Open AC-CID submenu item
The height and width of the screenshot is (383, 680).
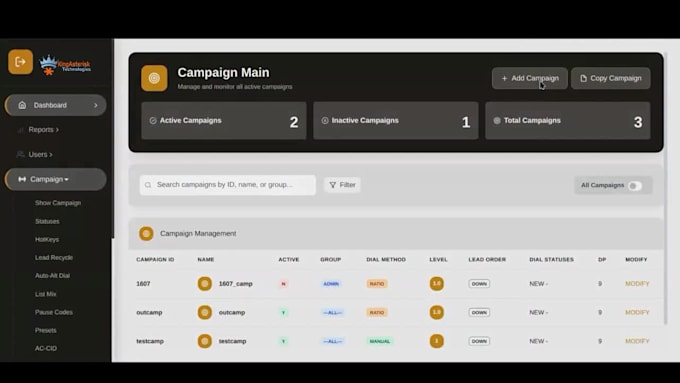(46, 348)
